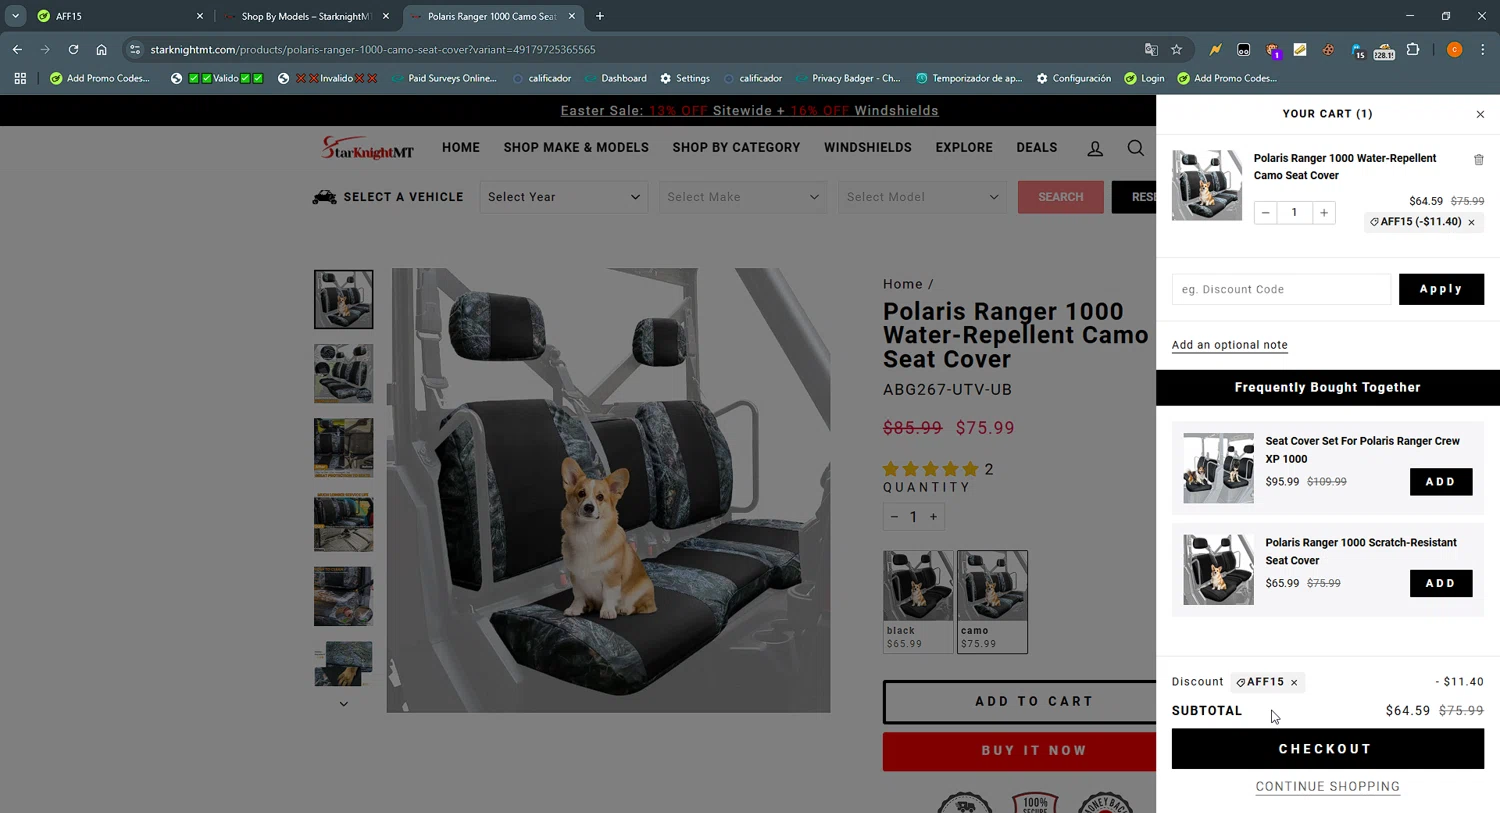Open the tab search dropdown arrow
The width and height of the screenshot is (1500, 813).
pyautogui.click(x=15, y=16)
